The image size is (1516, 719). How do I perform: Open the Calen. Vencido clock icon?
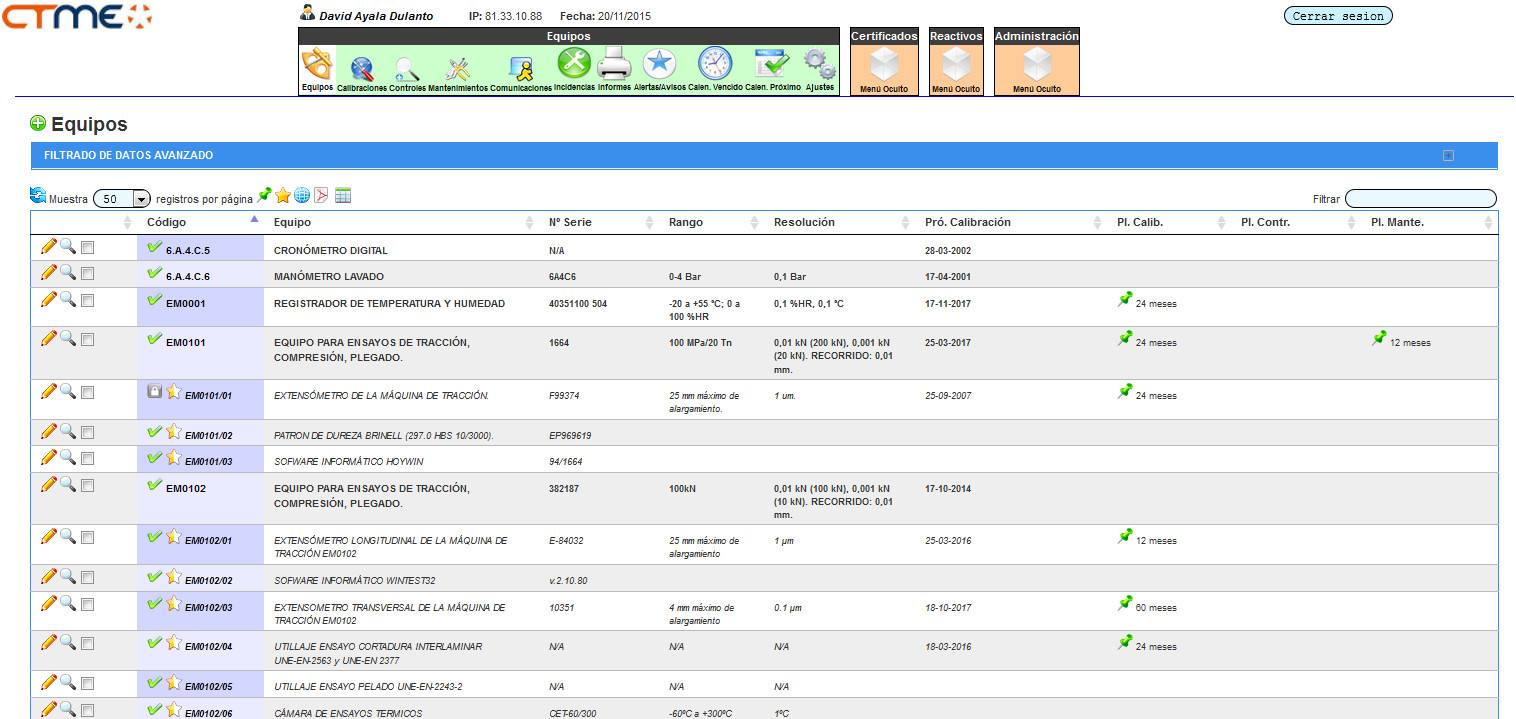click(x=714, y=64)
